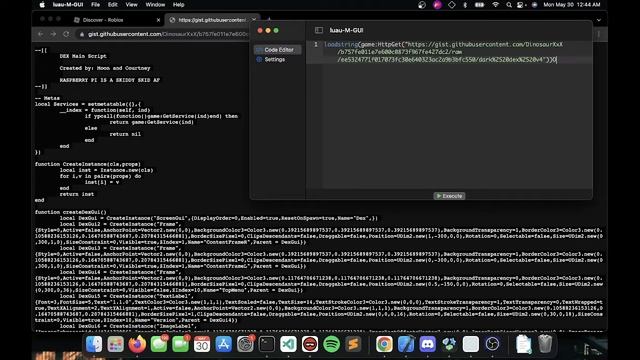640x360 pixels.
Task: Open System Preferences in dock
Action: point(245,344)
